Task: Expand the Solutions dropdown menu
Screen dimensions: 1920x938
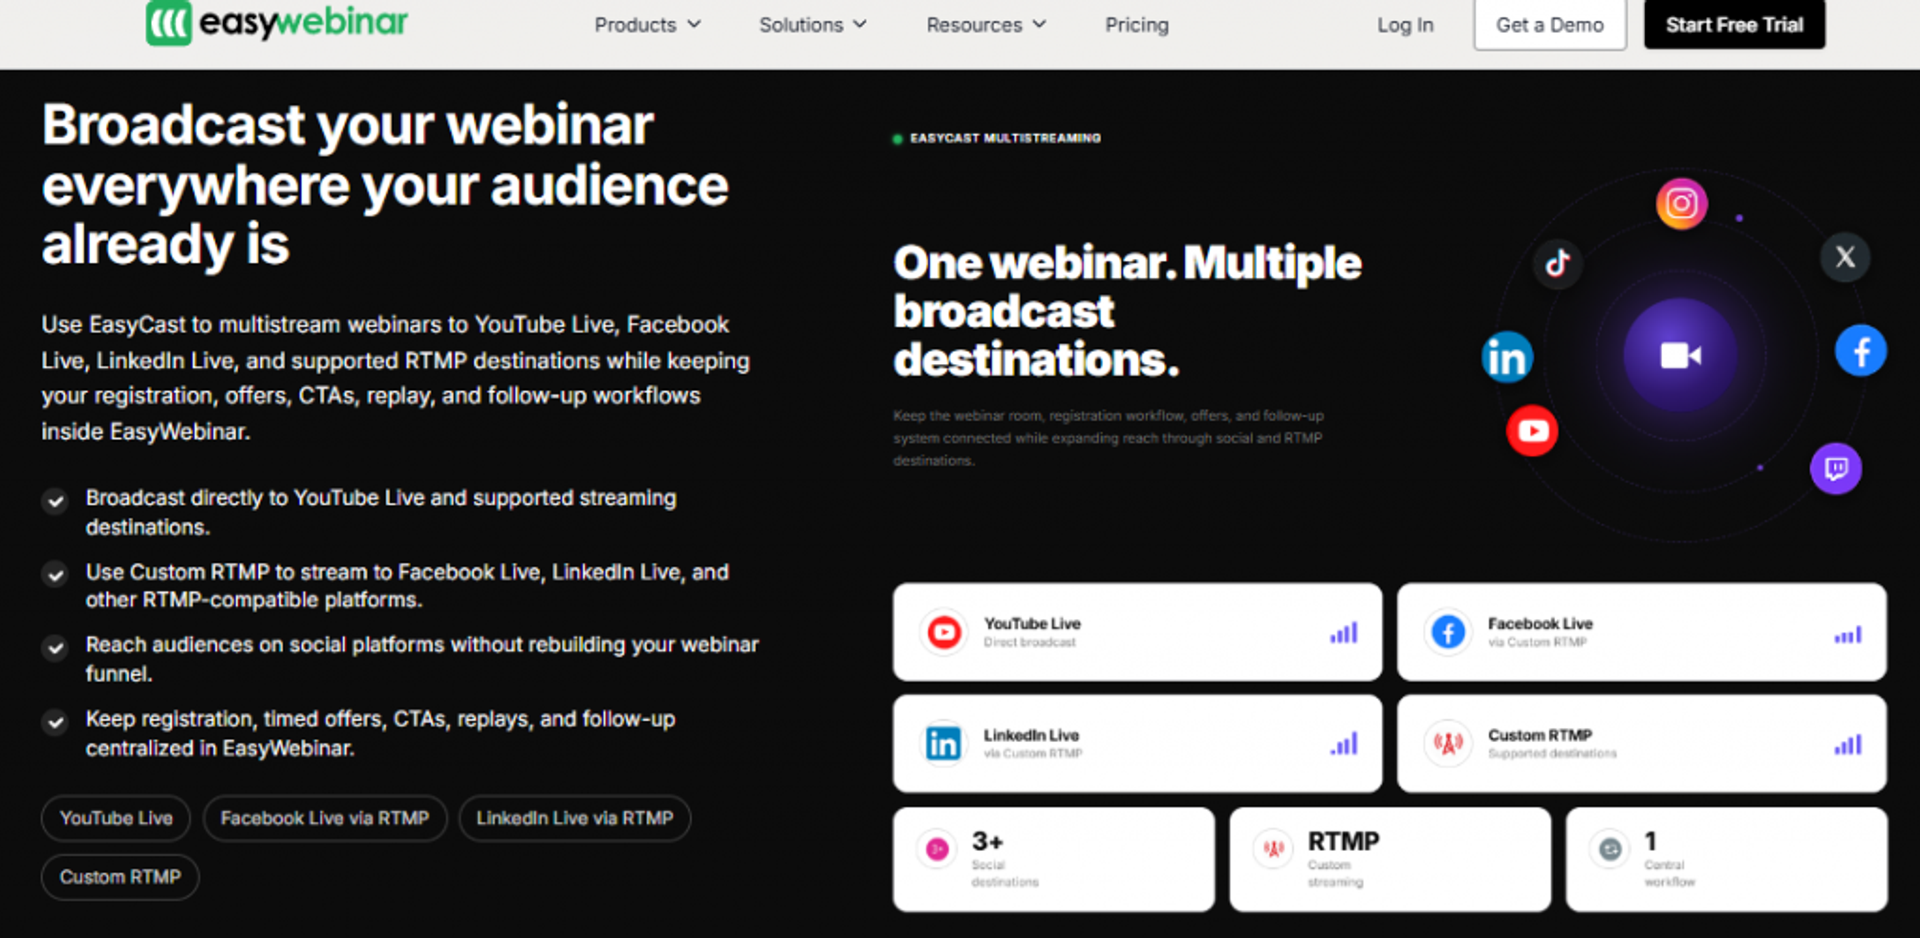Action: pyautogui.click(x=813, y=25)
